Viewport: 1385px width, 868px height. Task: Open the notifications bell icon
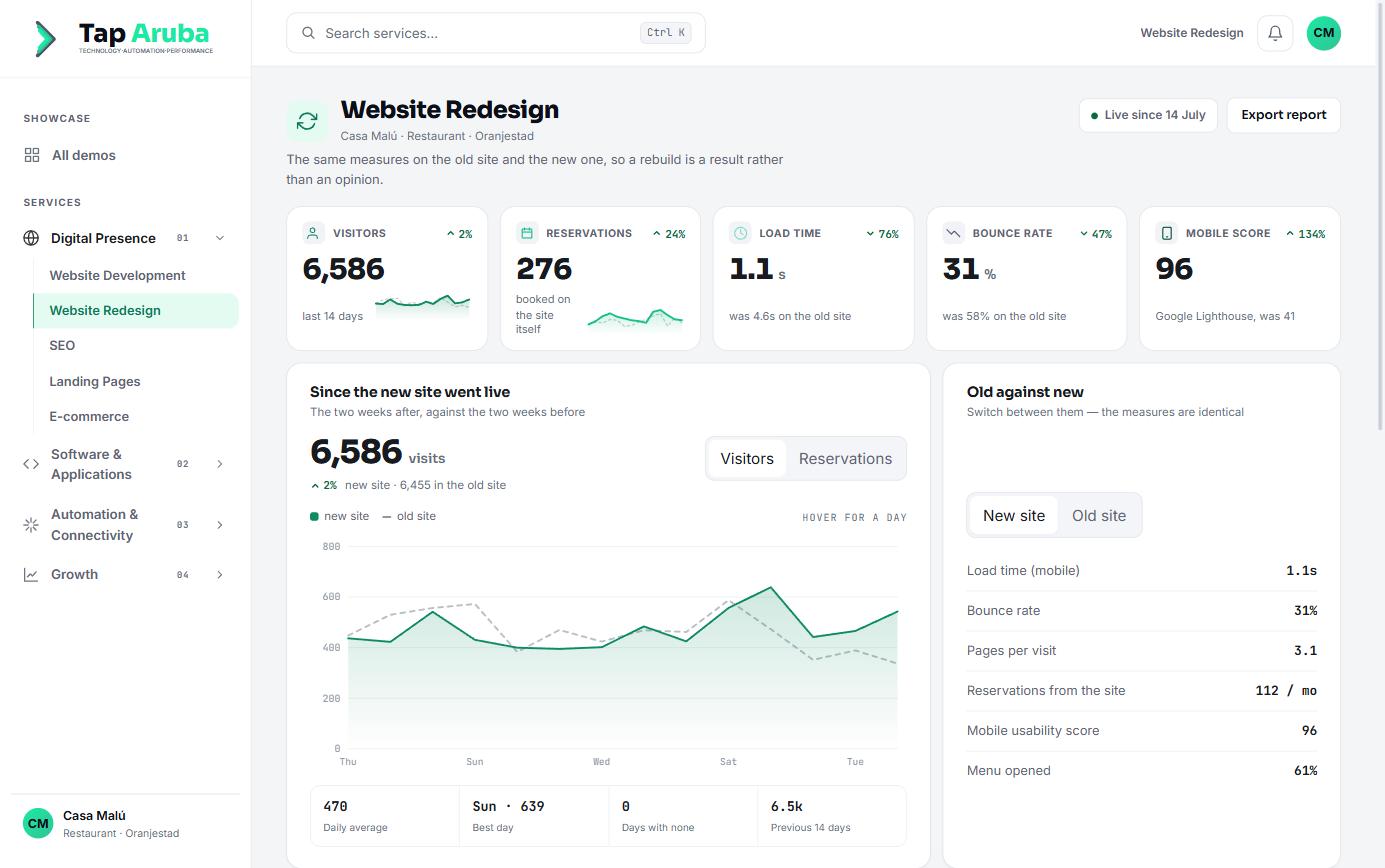[1275, 33]
